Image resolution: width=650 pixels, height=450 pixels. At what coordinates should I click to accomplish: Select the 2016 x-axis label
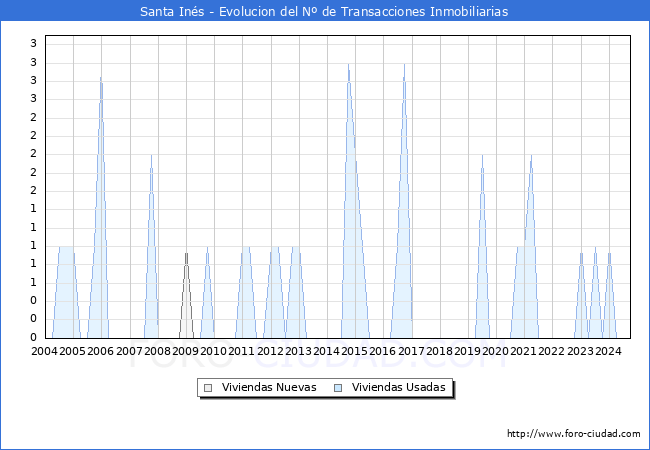click(382, 351)
